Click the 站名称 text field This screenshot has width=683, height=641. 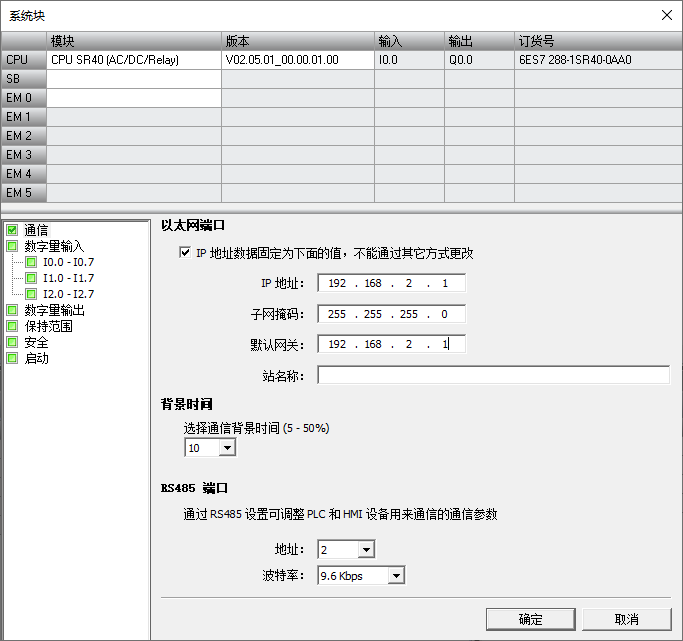[x=494, y=375]
